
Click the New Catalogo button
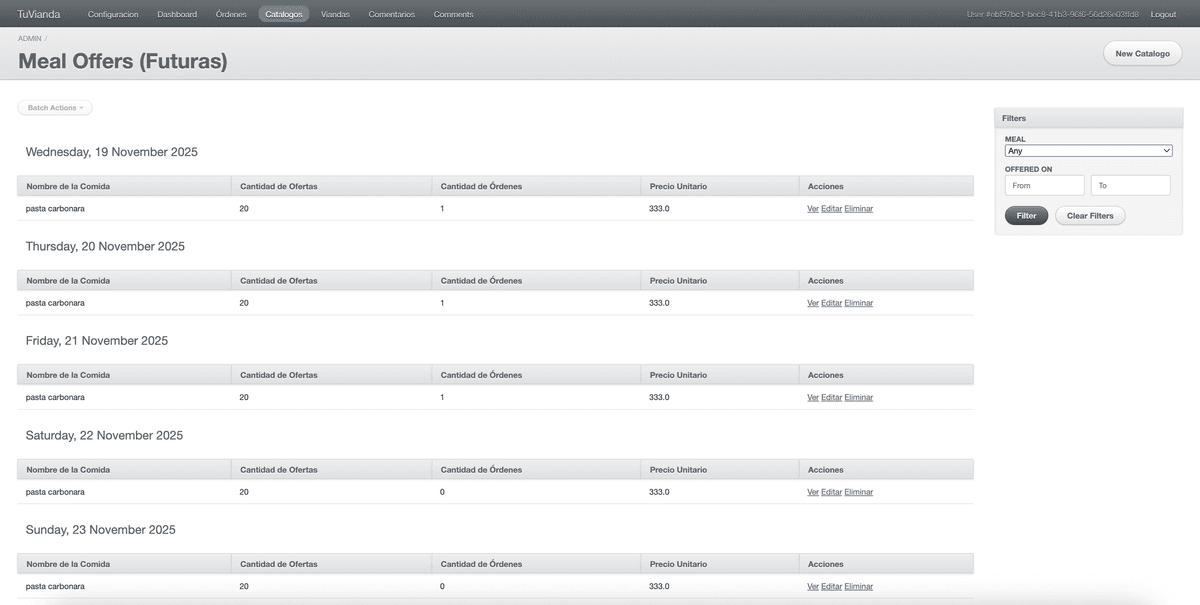tap(1142, 54)
